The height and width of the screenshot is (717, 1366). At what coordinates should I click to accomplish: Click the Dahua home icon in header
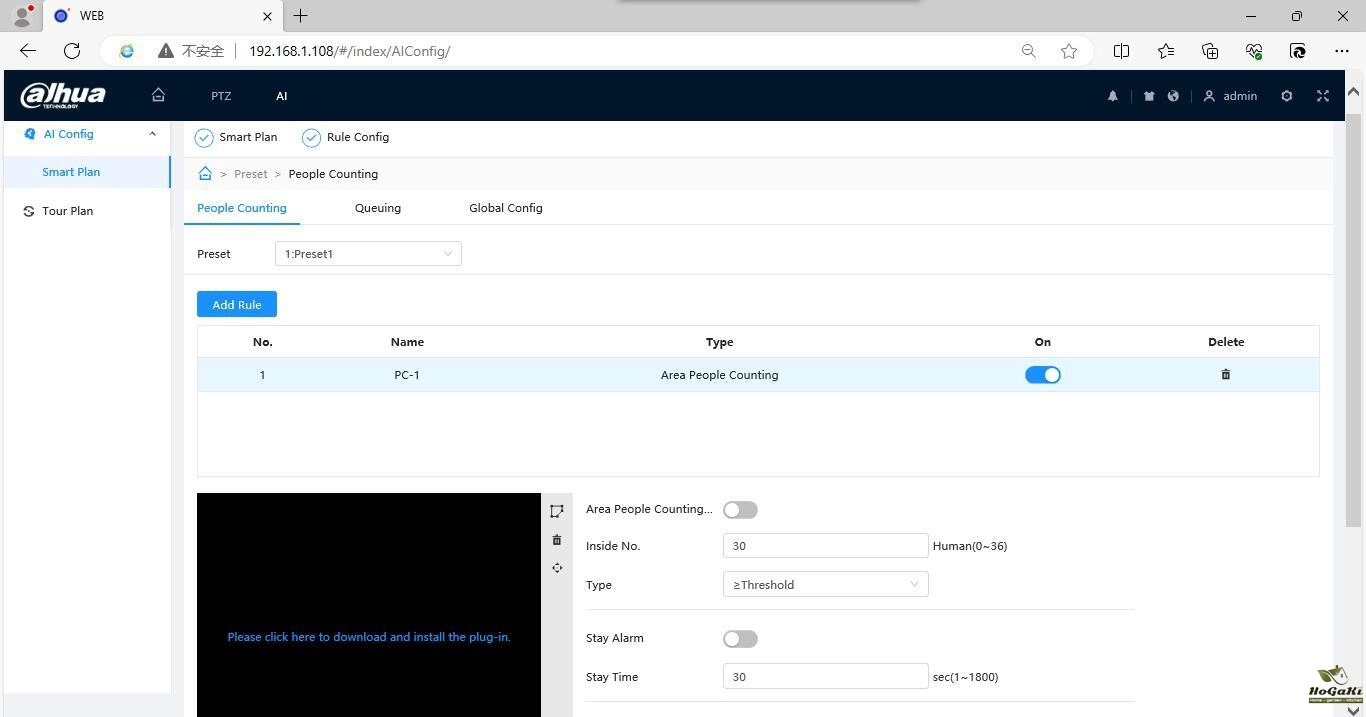point(158,96)
